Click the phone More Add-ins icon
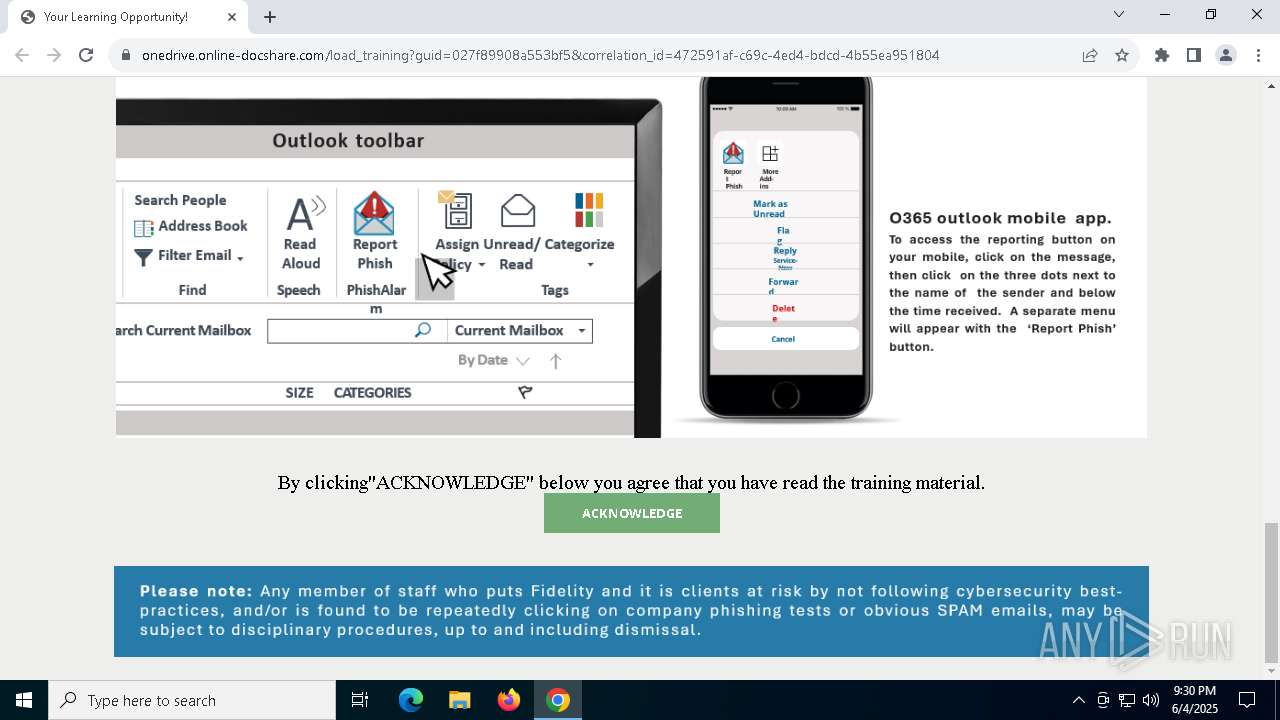This screenshot has height=720, width=1280. click(769, 154)
